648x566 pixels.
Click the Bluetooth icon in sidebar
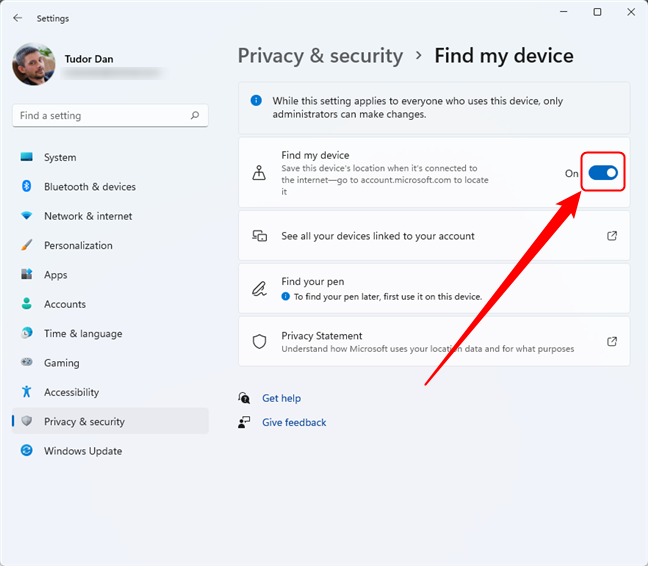[x=26, y=186]
